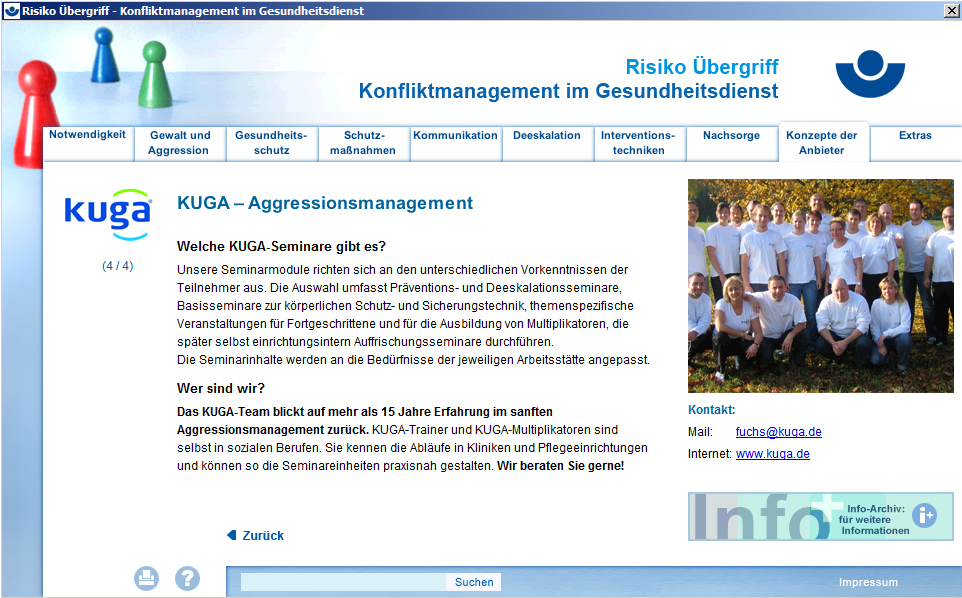This screenshot has width=962, height=598.
Task: Click into the search text field
Action: pos(343,582)
